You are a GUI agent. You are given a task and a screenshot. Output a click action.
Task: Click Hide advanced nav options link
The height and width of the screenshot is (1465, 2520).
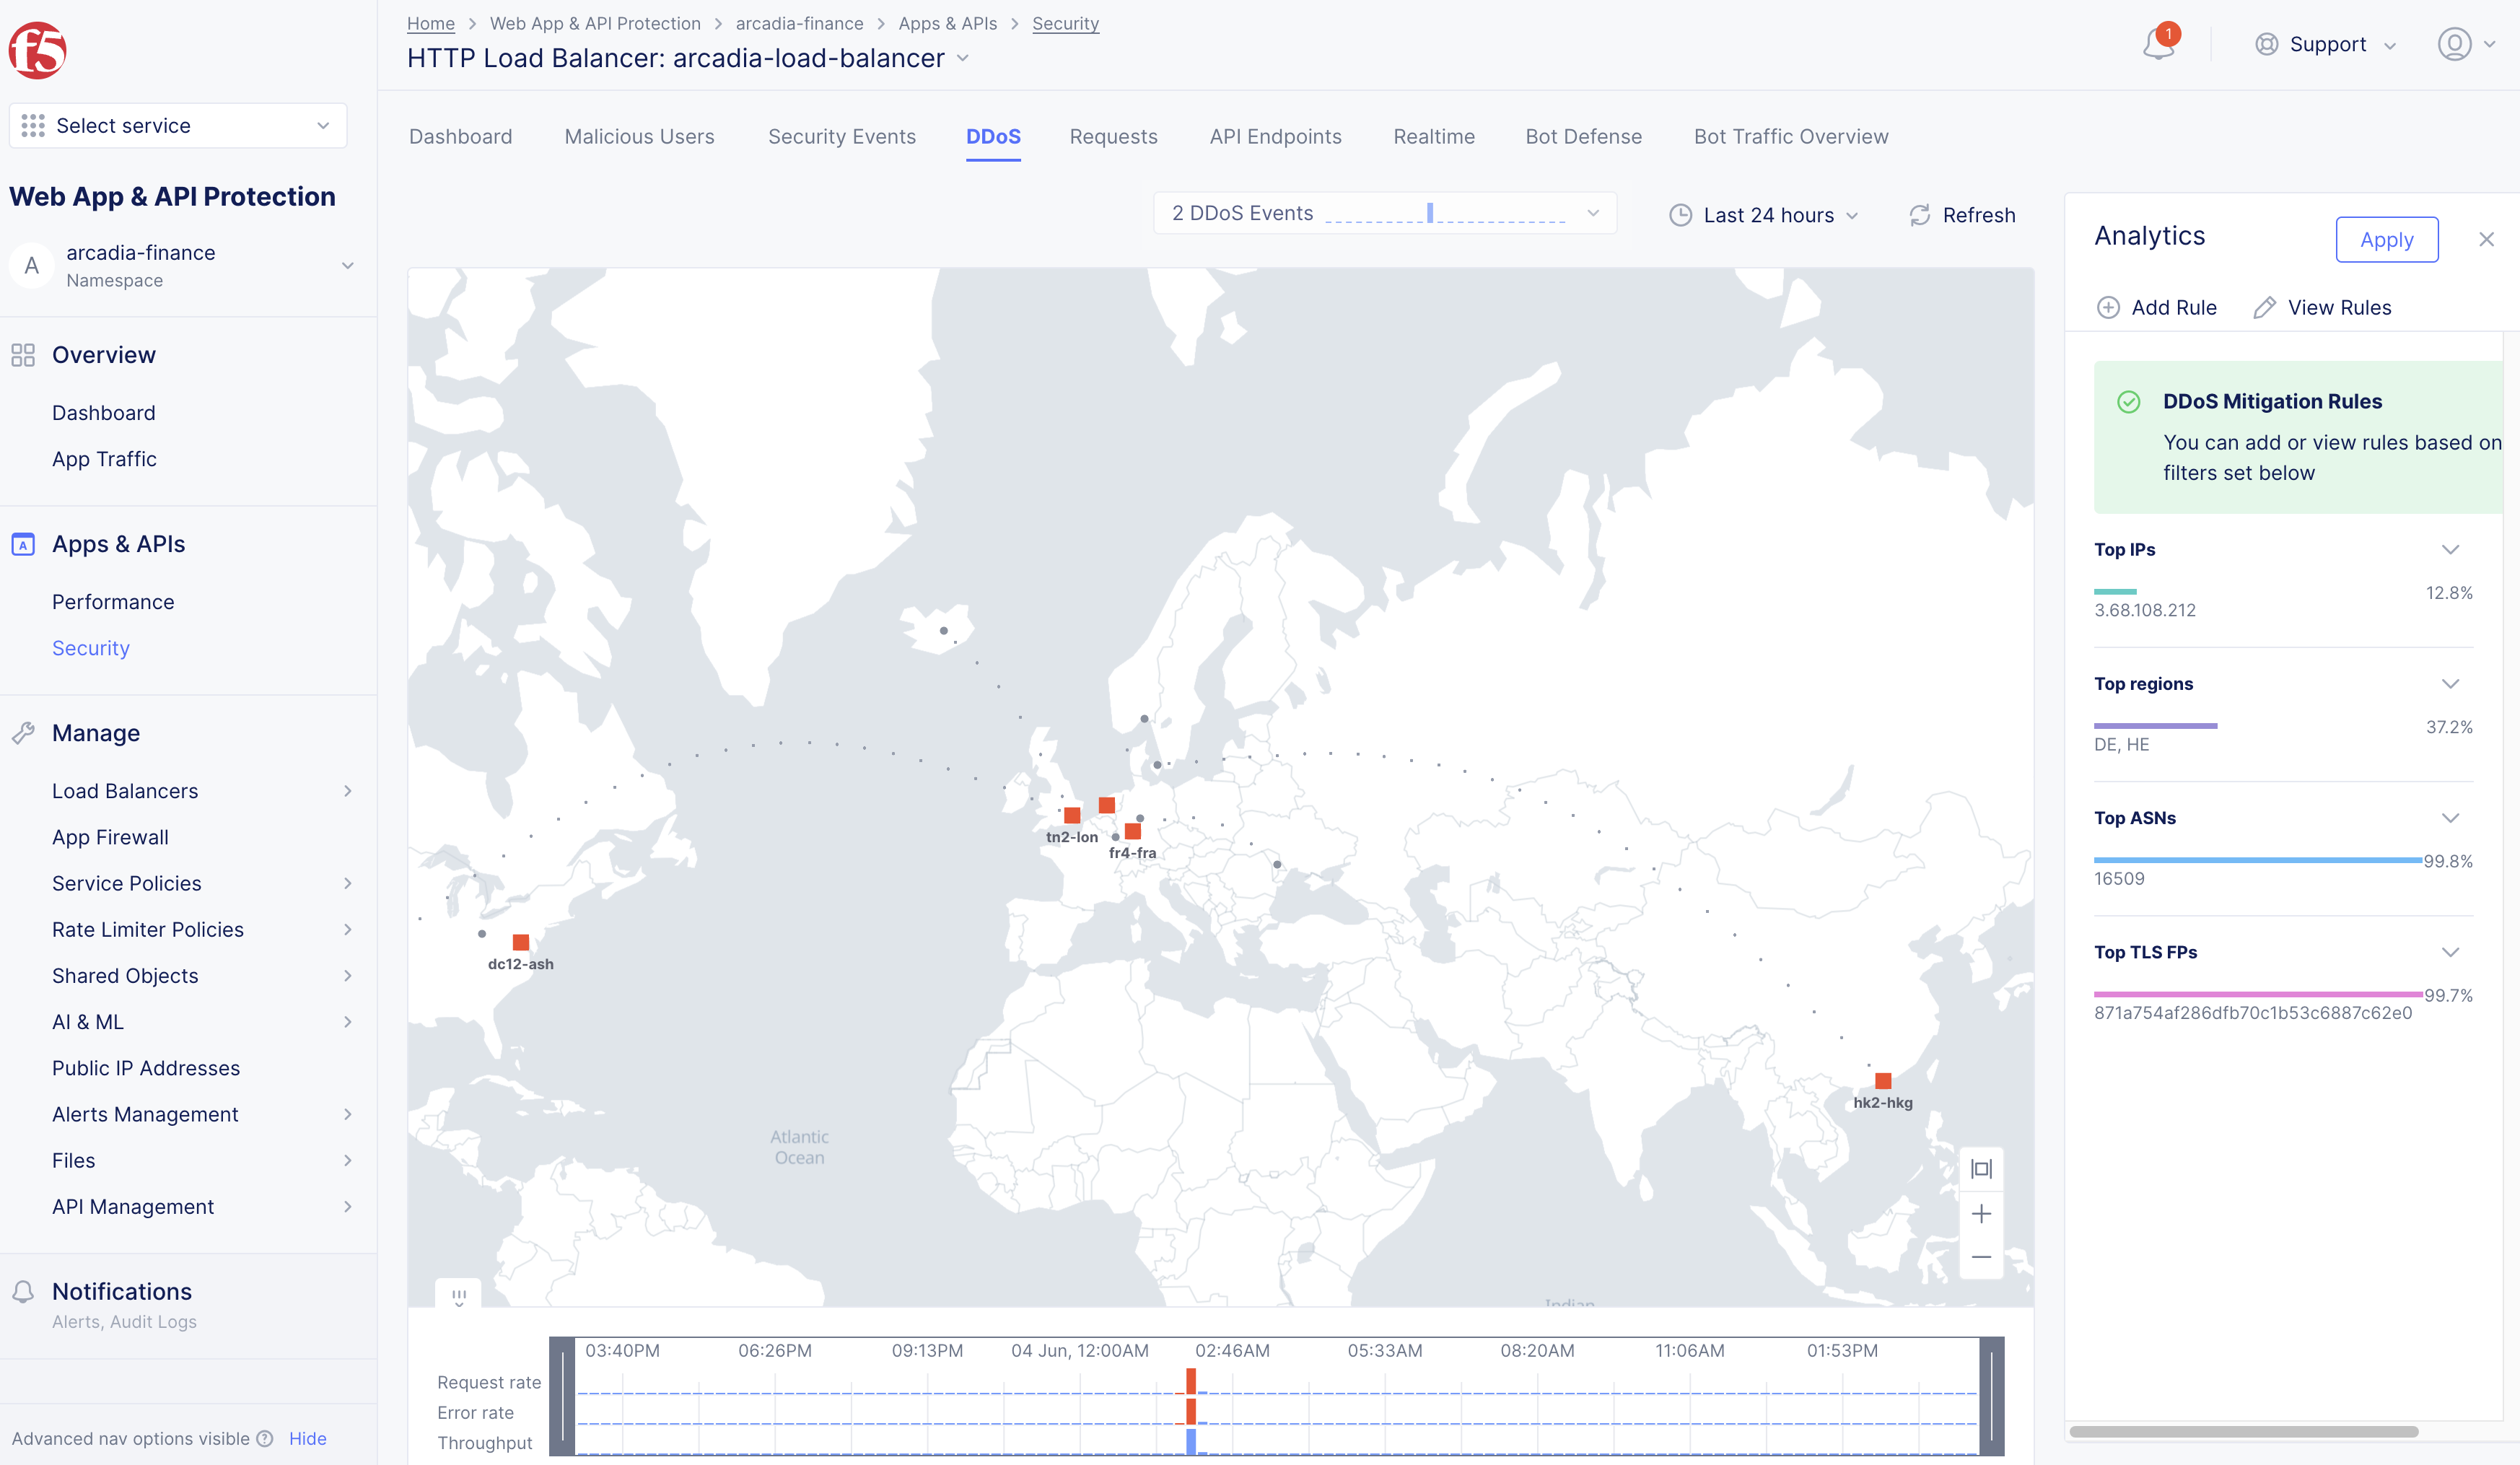coord(307,1438)
